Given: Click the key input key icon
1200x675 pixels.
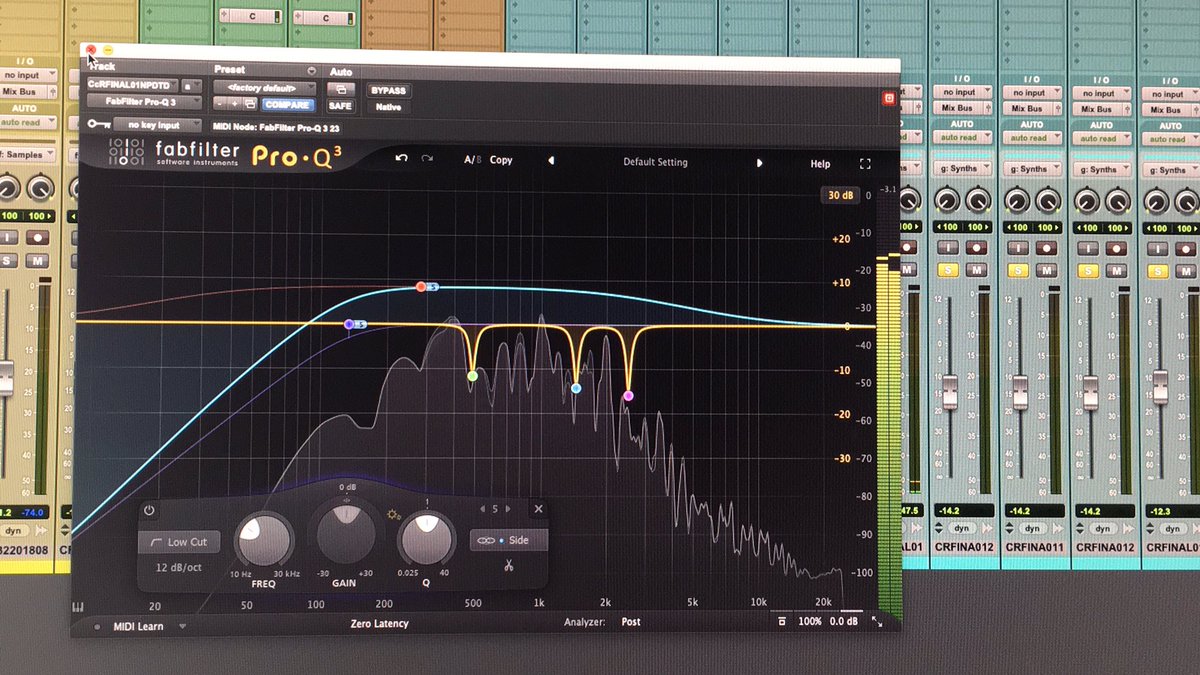Looking at the screenshot, I should [97, 125].
